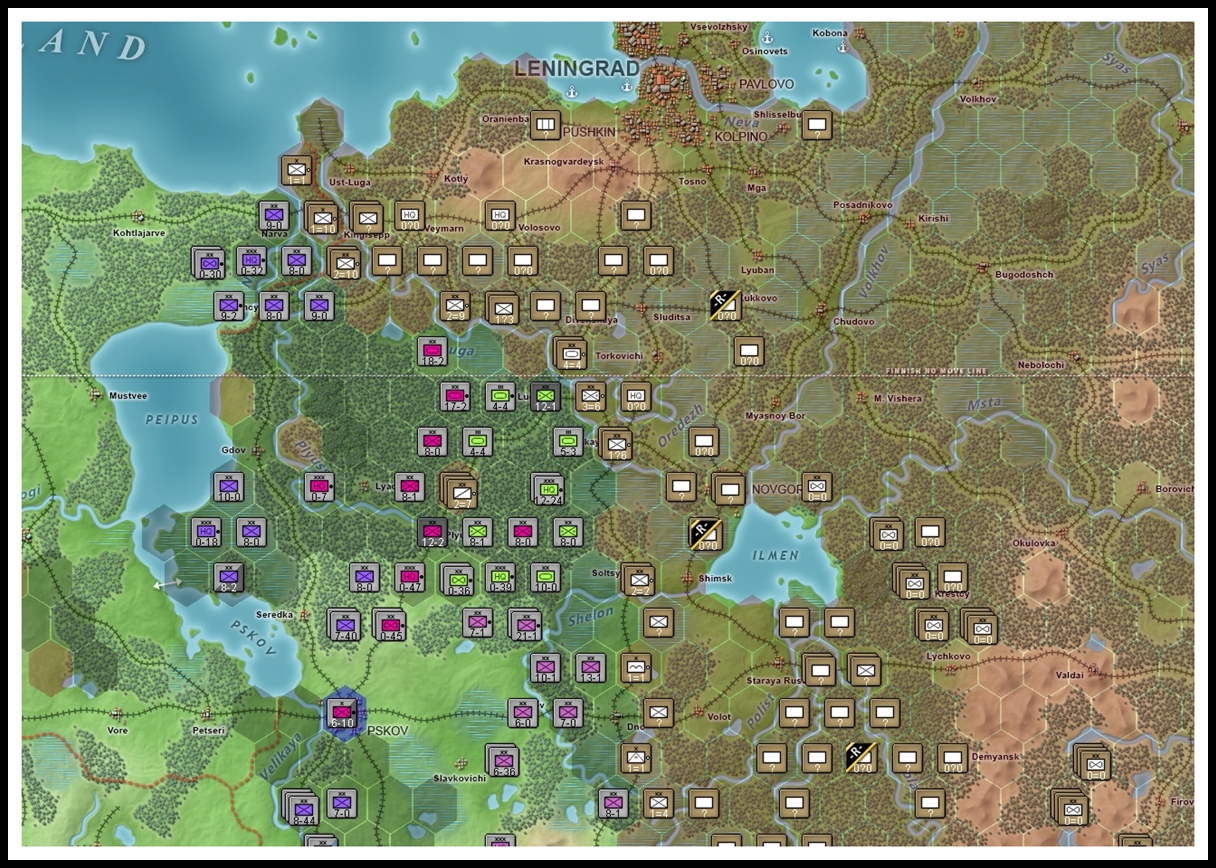
Task: Click the Mustvee town label
Action: (x=128, y=396)
